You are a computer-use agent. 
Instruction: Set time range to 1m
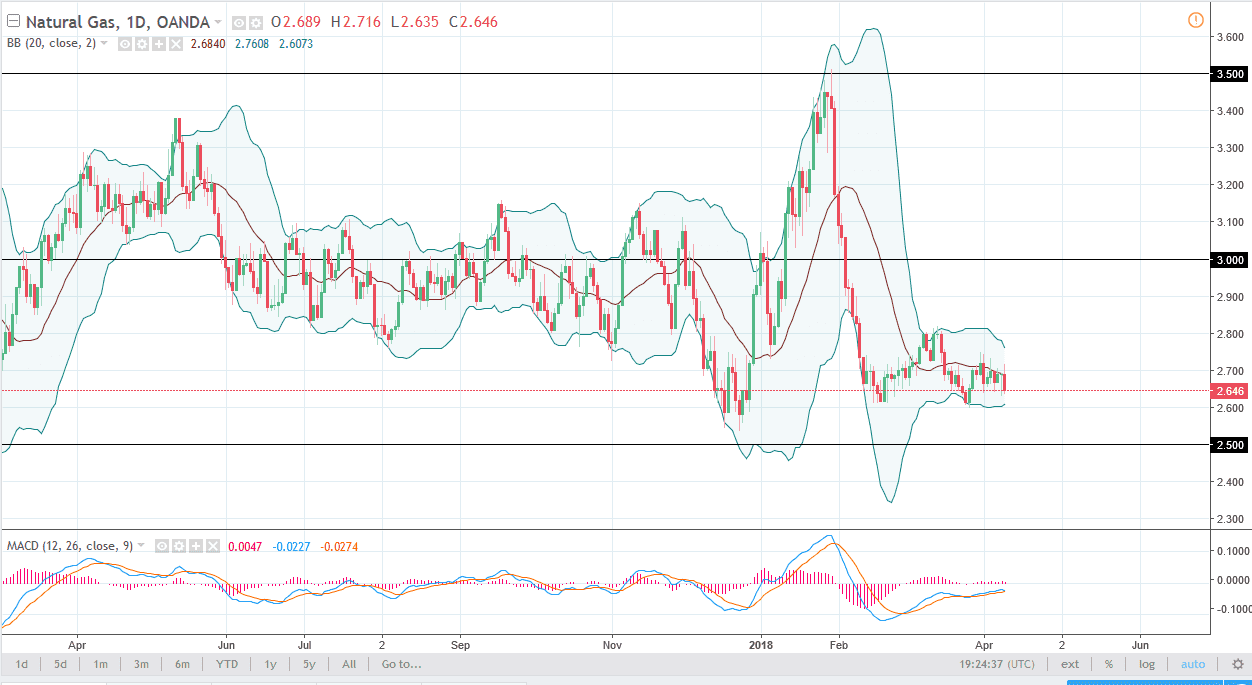point(101,664)
